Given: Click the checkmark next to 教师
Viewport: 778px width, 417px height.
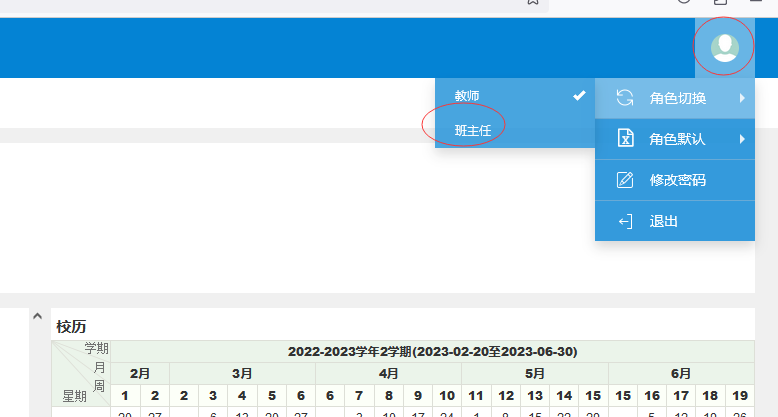Looking at the screenshot, I should tap(578, 96).
